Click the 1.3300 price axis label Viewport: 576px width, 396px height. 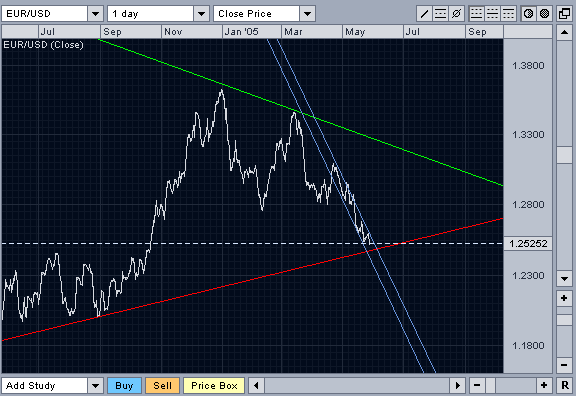coord(528,135)
